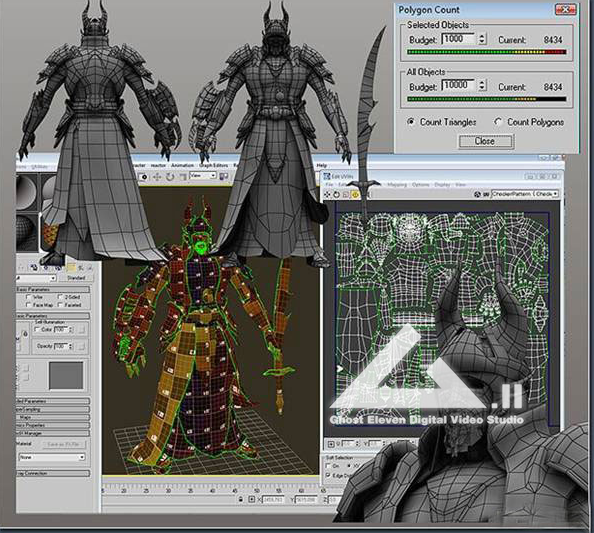Click the Selected Objects Budget input field
The image size is (594, 533).
tap(458, 39)
